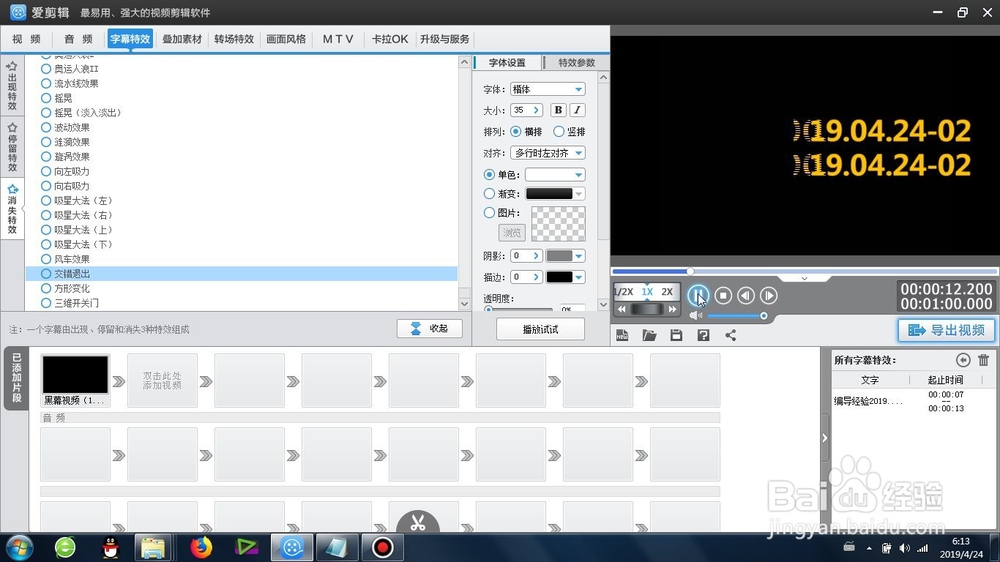
Task: Click the back arrow icon beside subtitle effects
Action: pos(963,360)
